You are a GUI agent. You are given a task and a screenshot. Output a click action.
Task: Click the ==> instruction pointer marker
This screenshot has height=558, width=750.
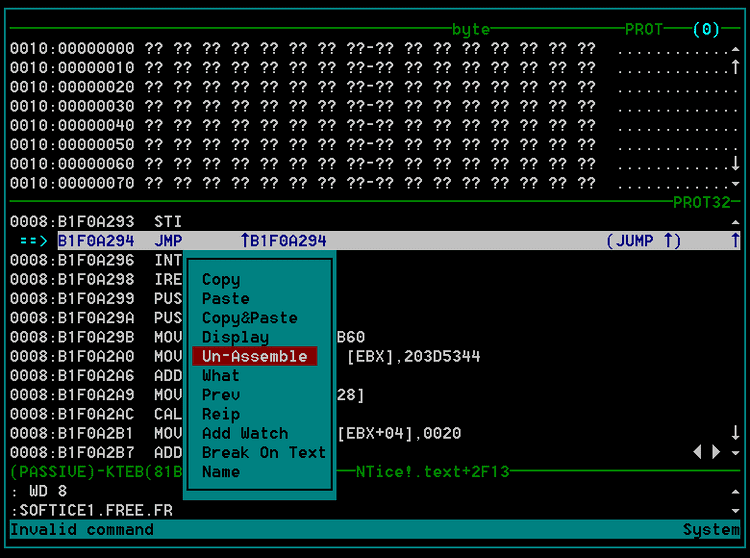[x=34, y=241]
